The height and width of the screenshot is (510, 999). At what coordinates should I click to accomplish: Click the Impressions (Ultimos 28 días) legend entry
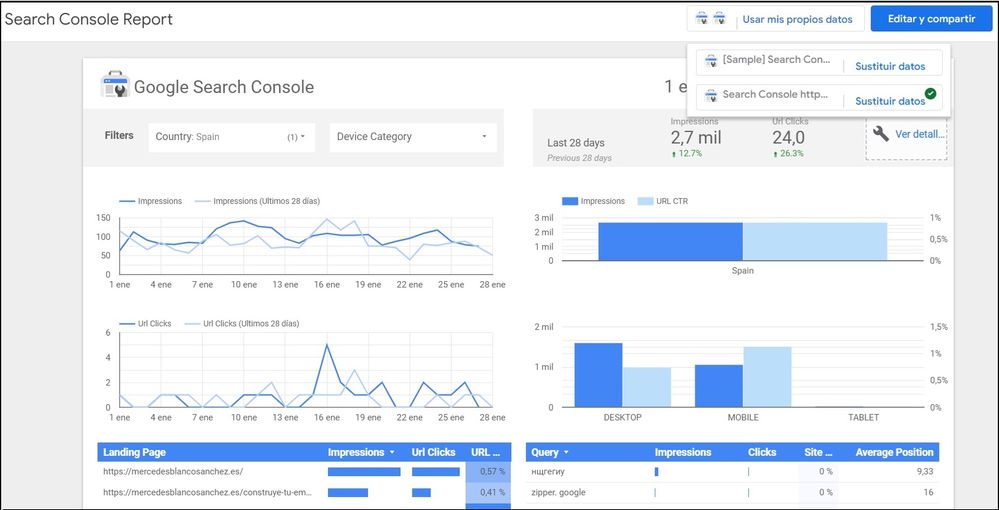pyautogui.click(x=257, y=201)
